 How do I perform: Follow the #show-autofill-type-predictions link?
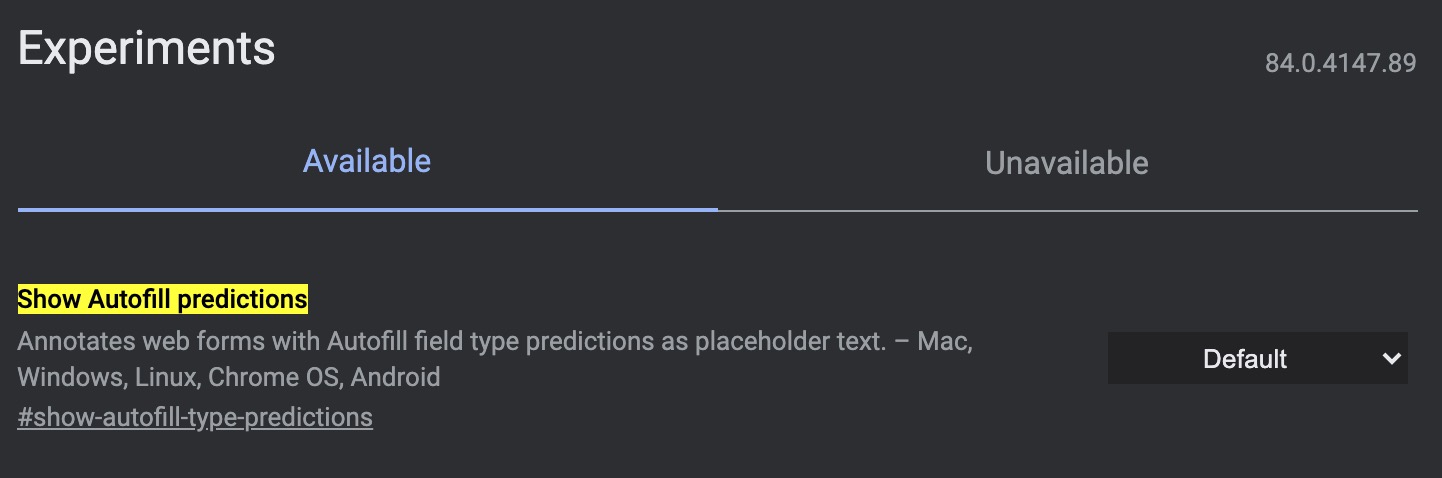195,417
